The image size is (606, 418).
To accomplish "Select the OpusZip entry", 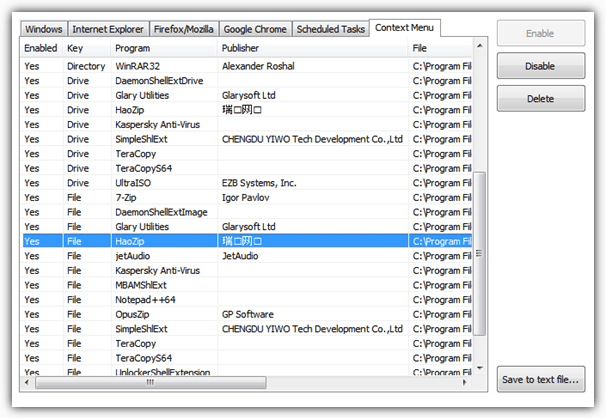I will [247, 314].
